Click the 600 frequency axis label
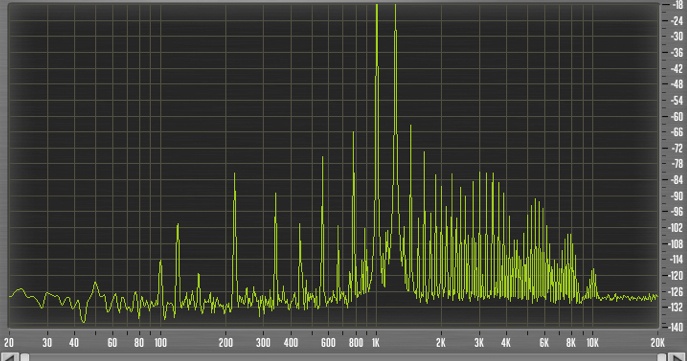Image resolution: width=687 pixels, height=361 pixels. click(328, 343)
